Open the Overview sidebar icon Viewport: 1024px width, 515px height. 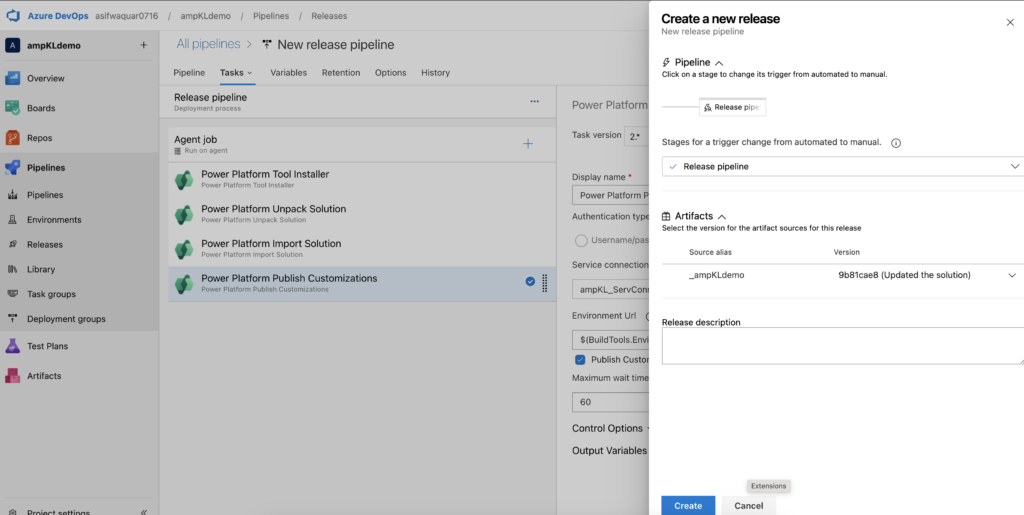pos(12,78)
